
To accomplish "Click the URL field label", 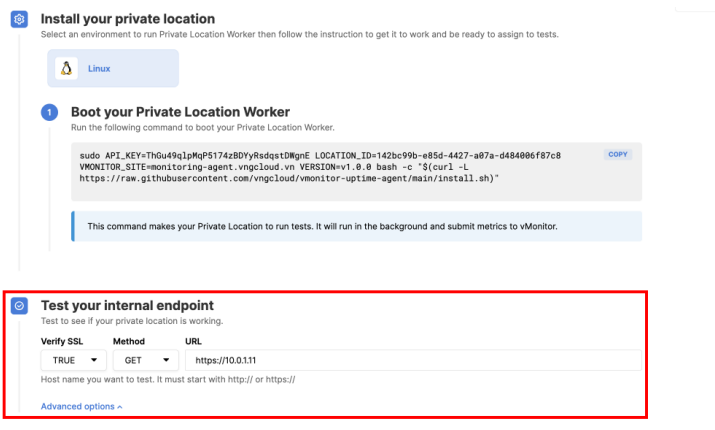I will tap(193, 341).
